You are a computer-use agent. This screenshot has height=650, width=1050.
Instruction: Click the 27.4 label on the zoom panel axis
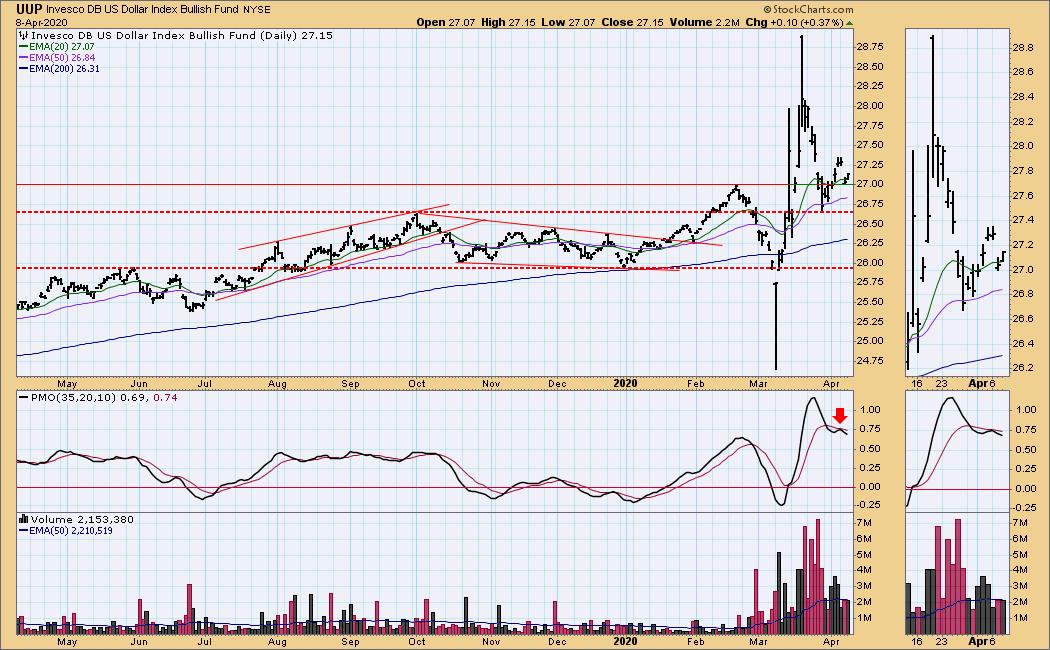click(x=1022, y=220)
